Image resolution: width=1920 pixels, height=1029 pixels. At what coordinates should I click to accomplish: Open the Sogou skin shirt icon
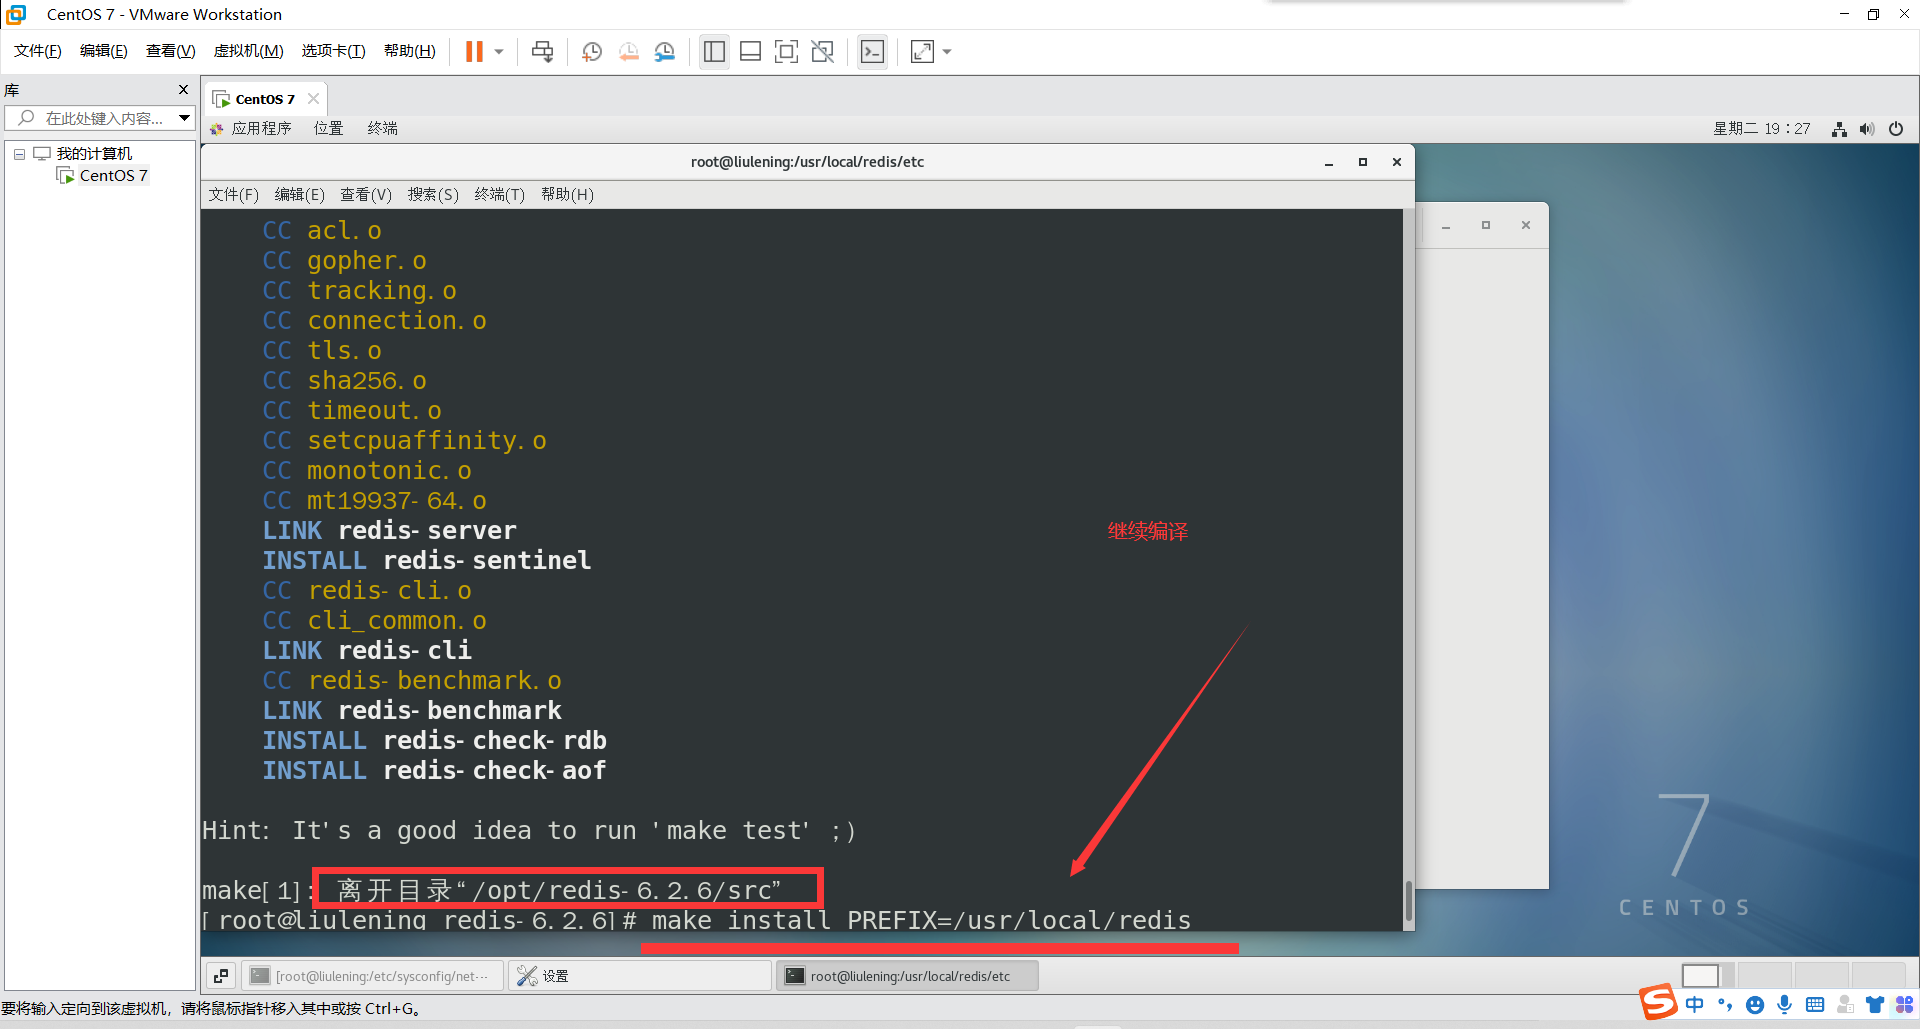click(x=1875, y=1004)
